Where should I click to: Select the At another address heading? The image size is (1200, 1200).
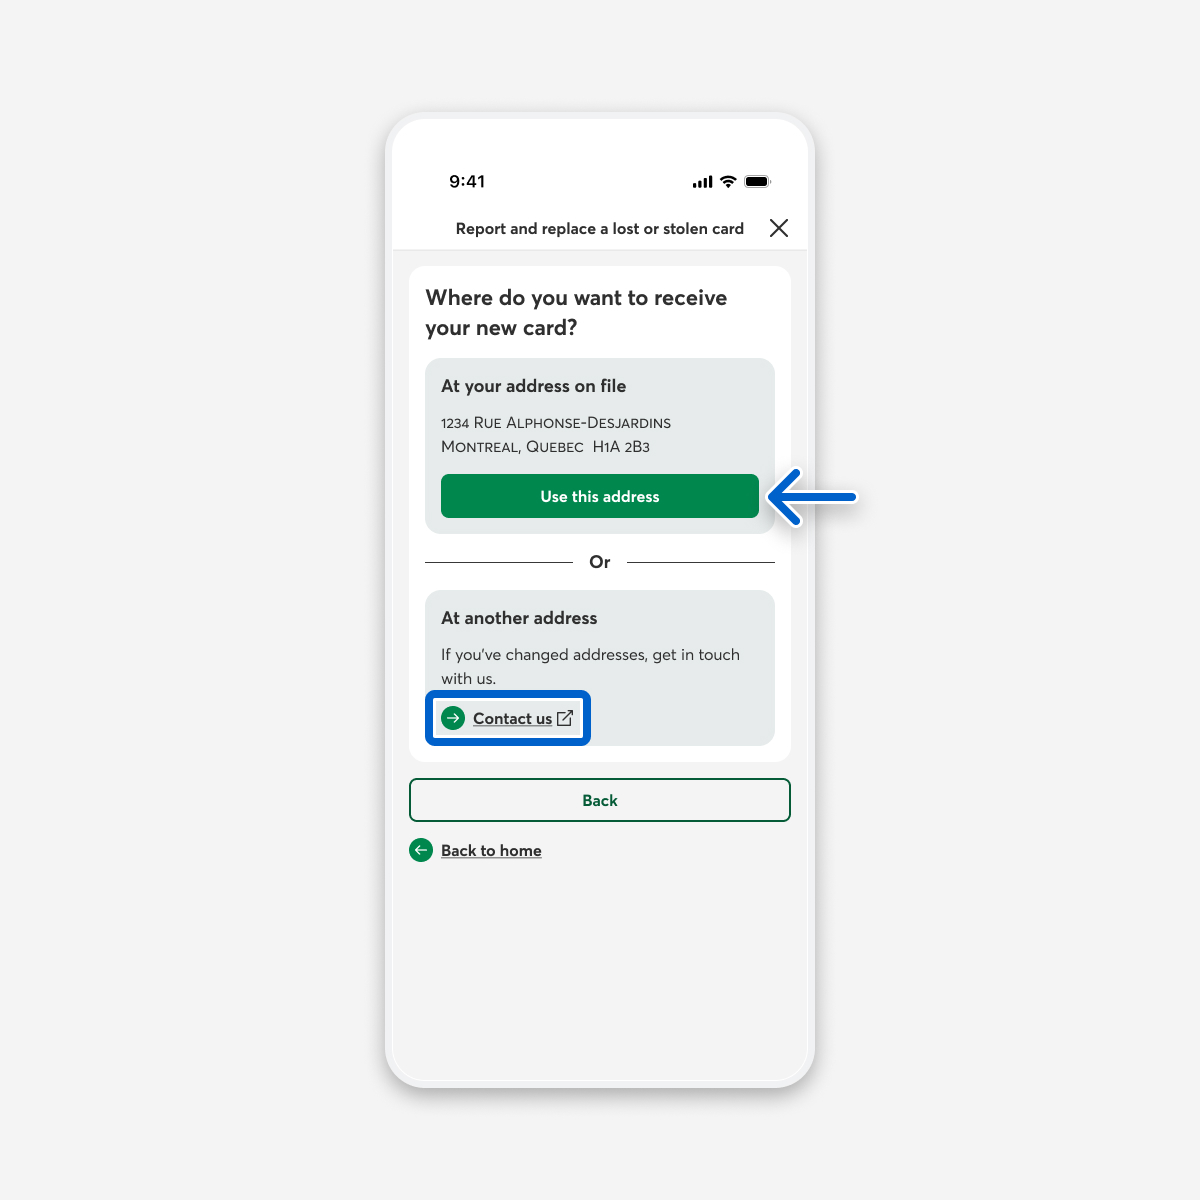[519, 618]
